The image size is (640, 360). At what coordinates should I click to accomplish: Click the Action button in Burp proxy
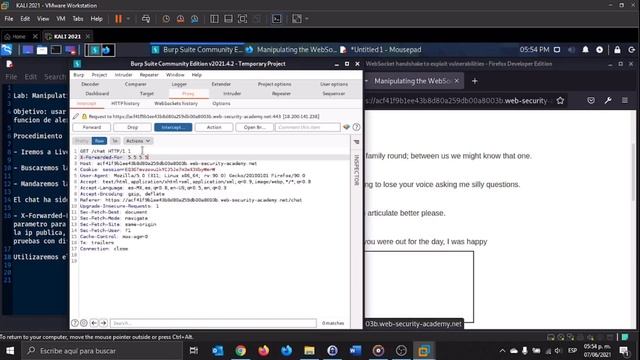214,127
